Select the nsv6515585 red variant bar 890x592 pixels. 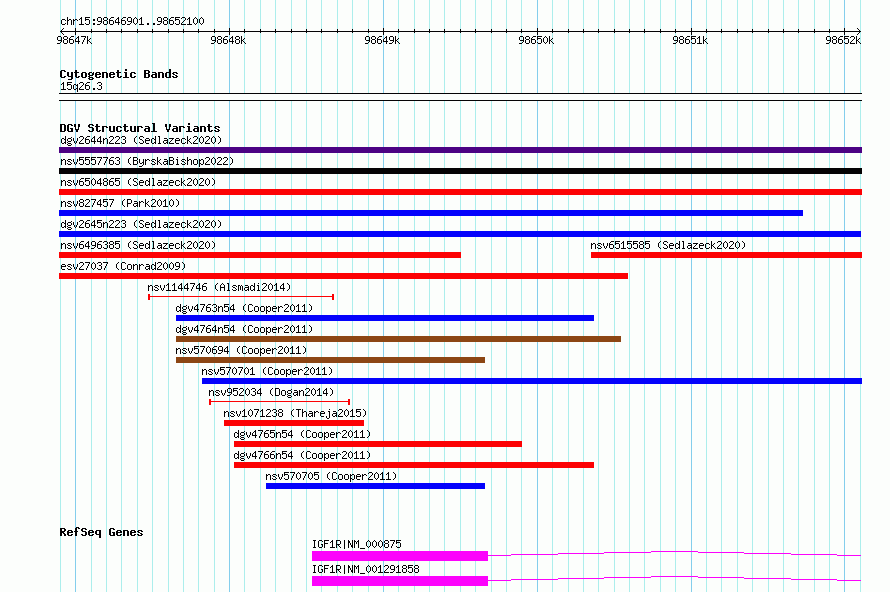pyautogui.click(x=727, y=255)
